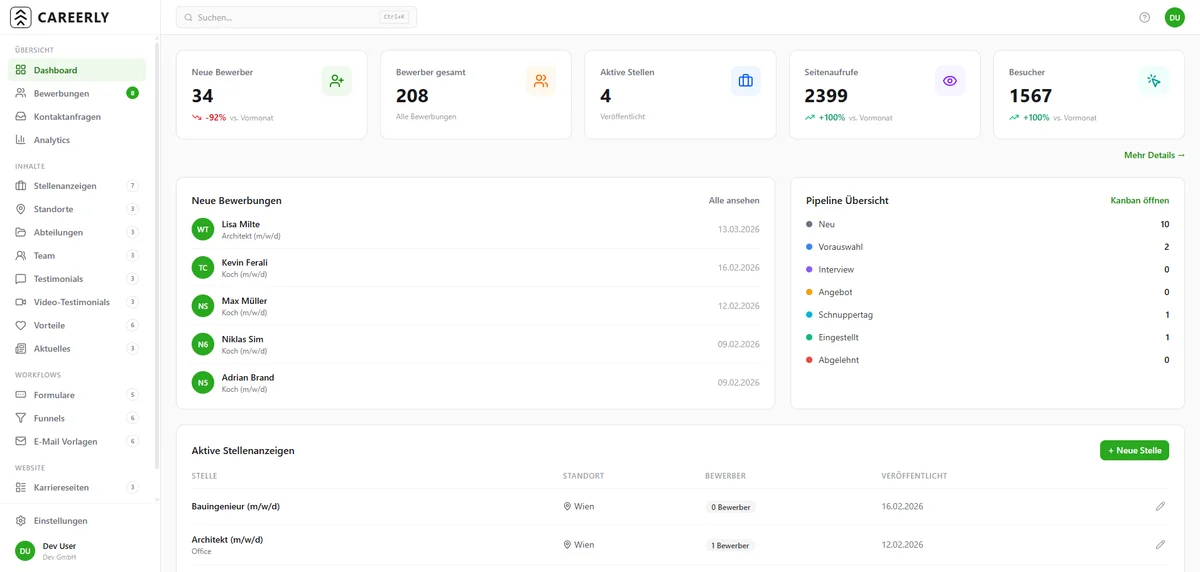Image resolution: width=1200 pixels, height=572 pixels.
Task: Click the Aktive Stellen briefcase icon
Action: [745, 81]
